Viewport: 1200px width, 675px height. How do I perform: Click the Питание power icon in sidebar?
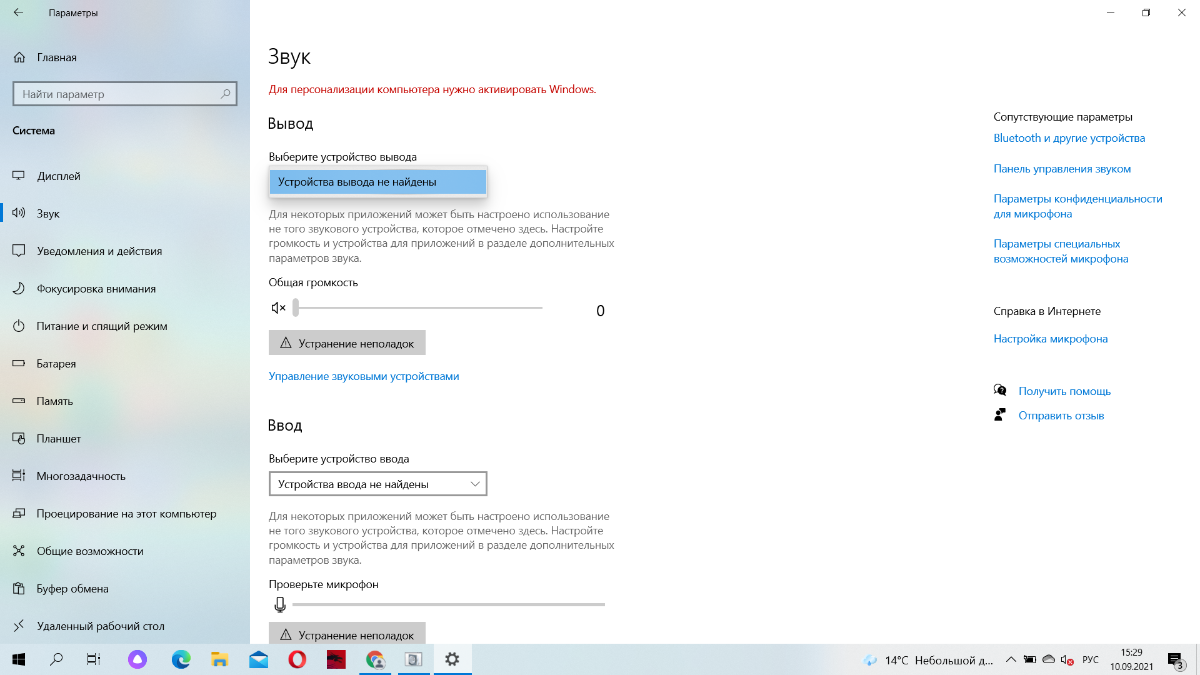click(18, 326)
